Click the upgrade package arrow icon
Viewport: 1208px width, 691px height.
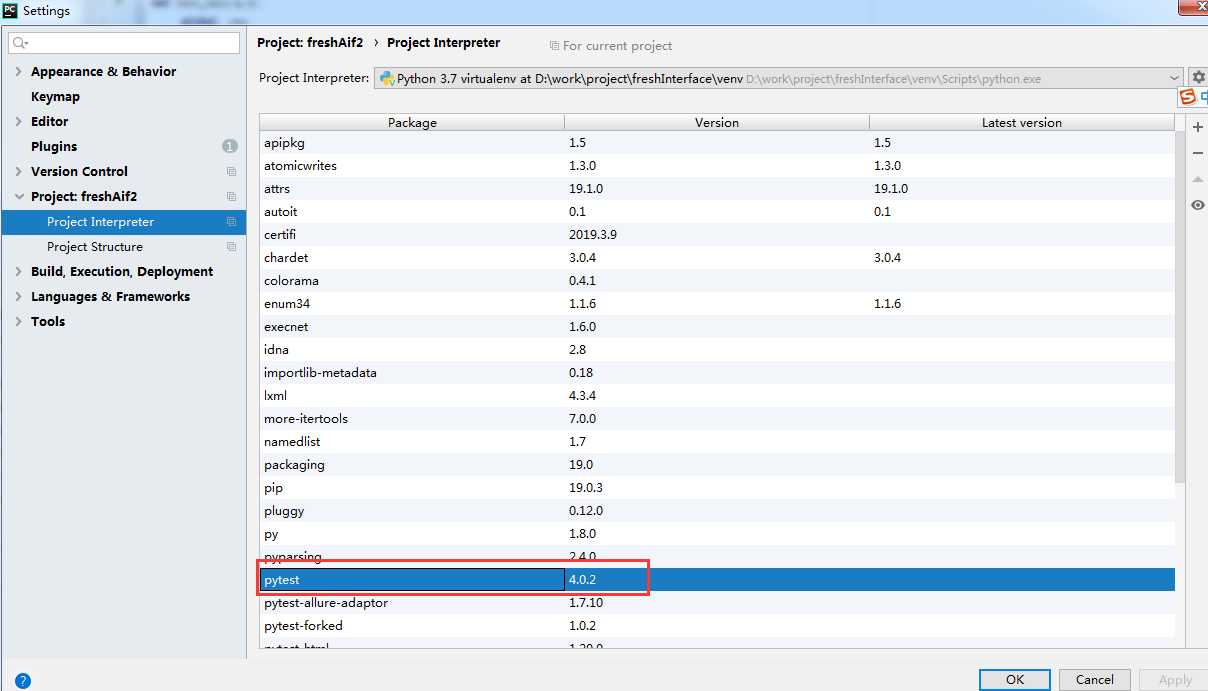click(x=1197, y=179)
